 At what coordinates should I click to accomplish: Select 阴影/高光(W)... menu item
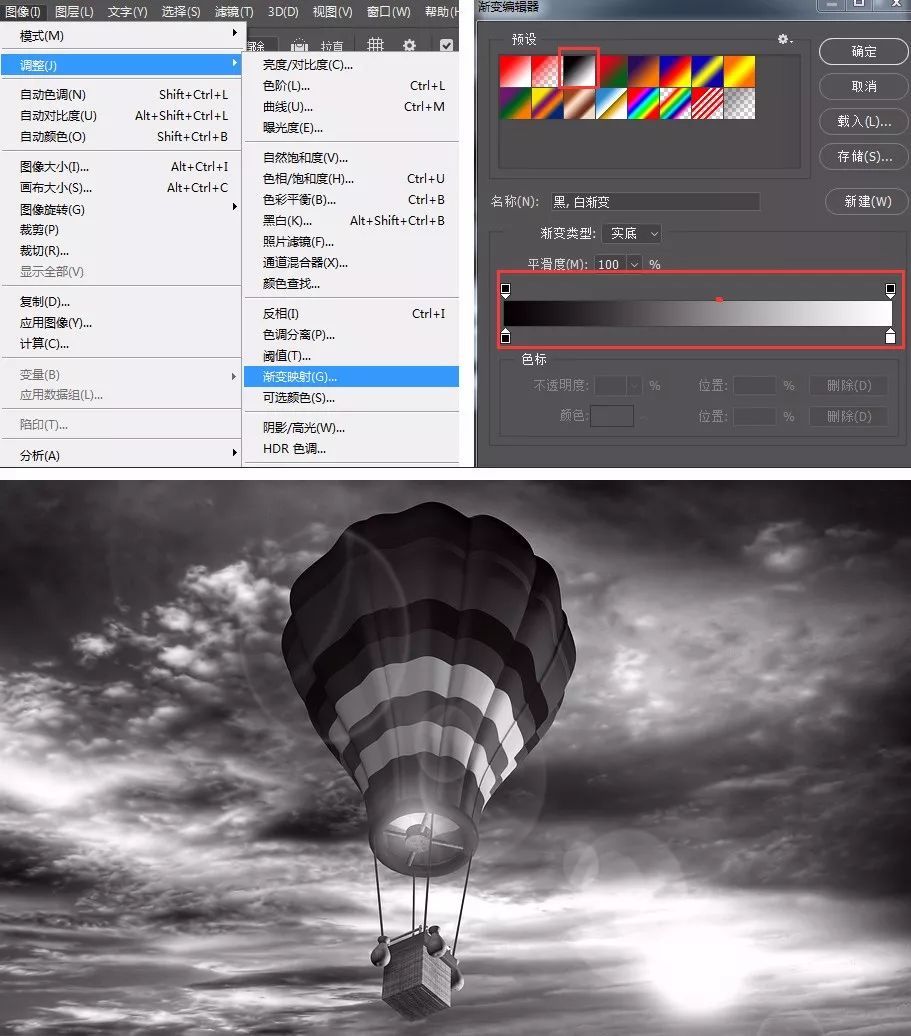click(x=351, y=427)
